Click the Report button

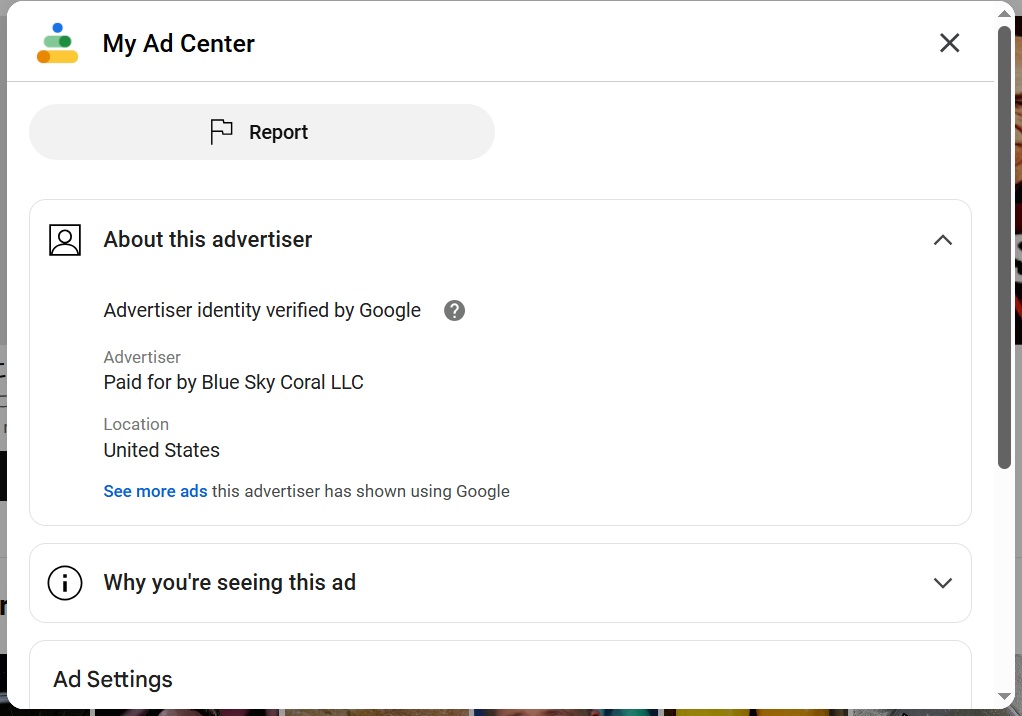point(262,132)
